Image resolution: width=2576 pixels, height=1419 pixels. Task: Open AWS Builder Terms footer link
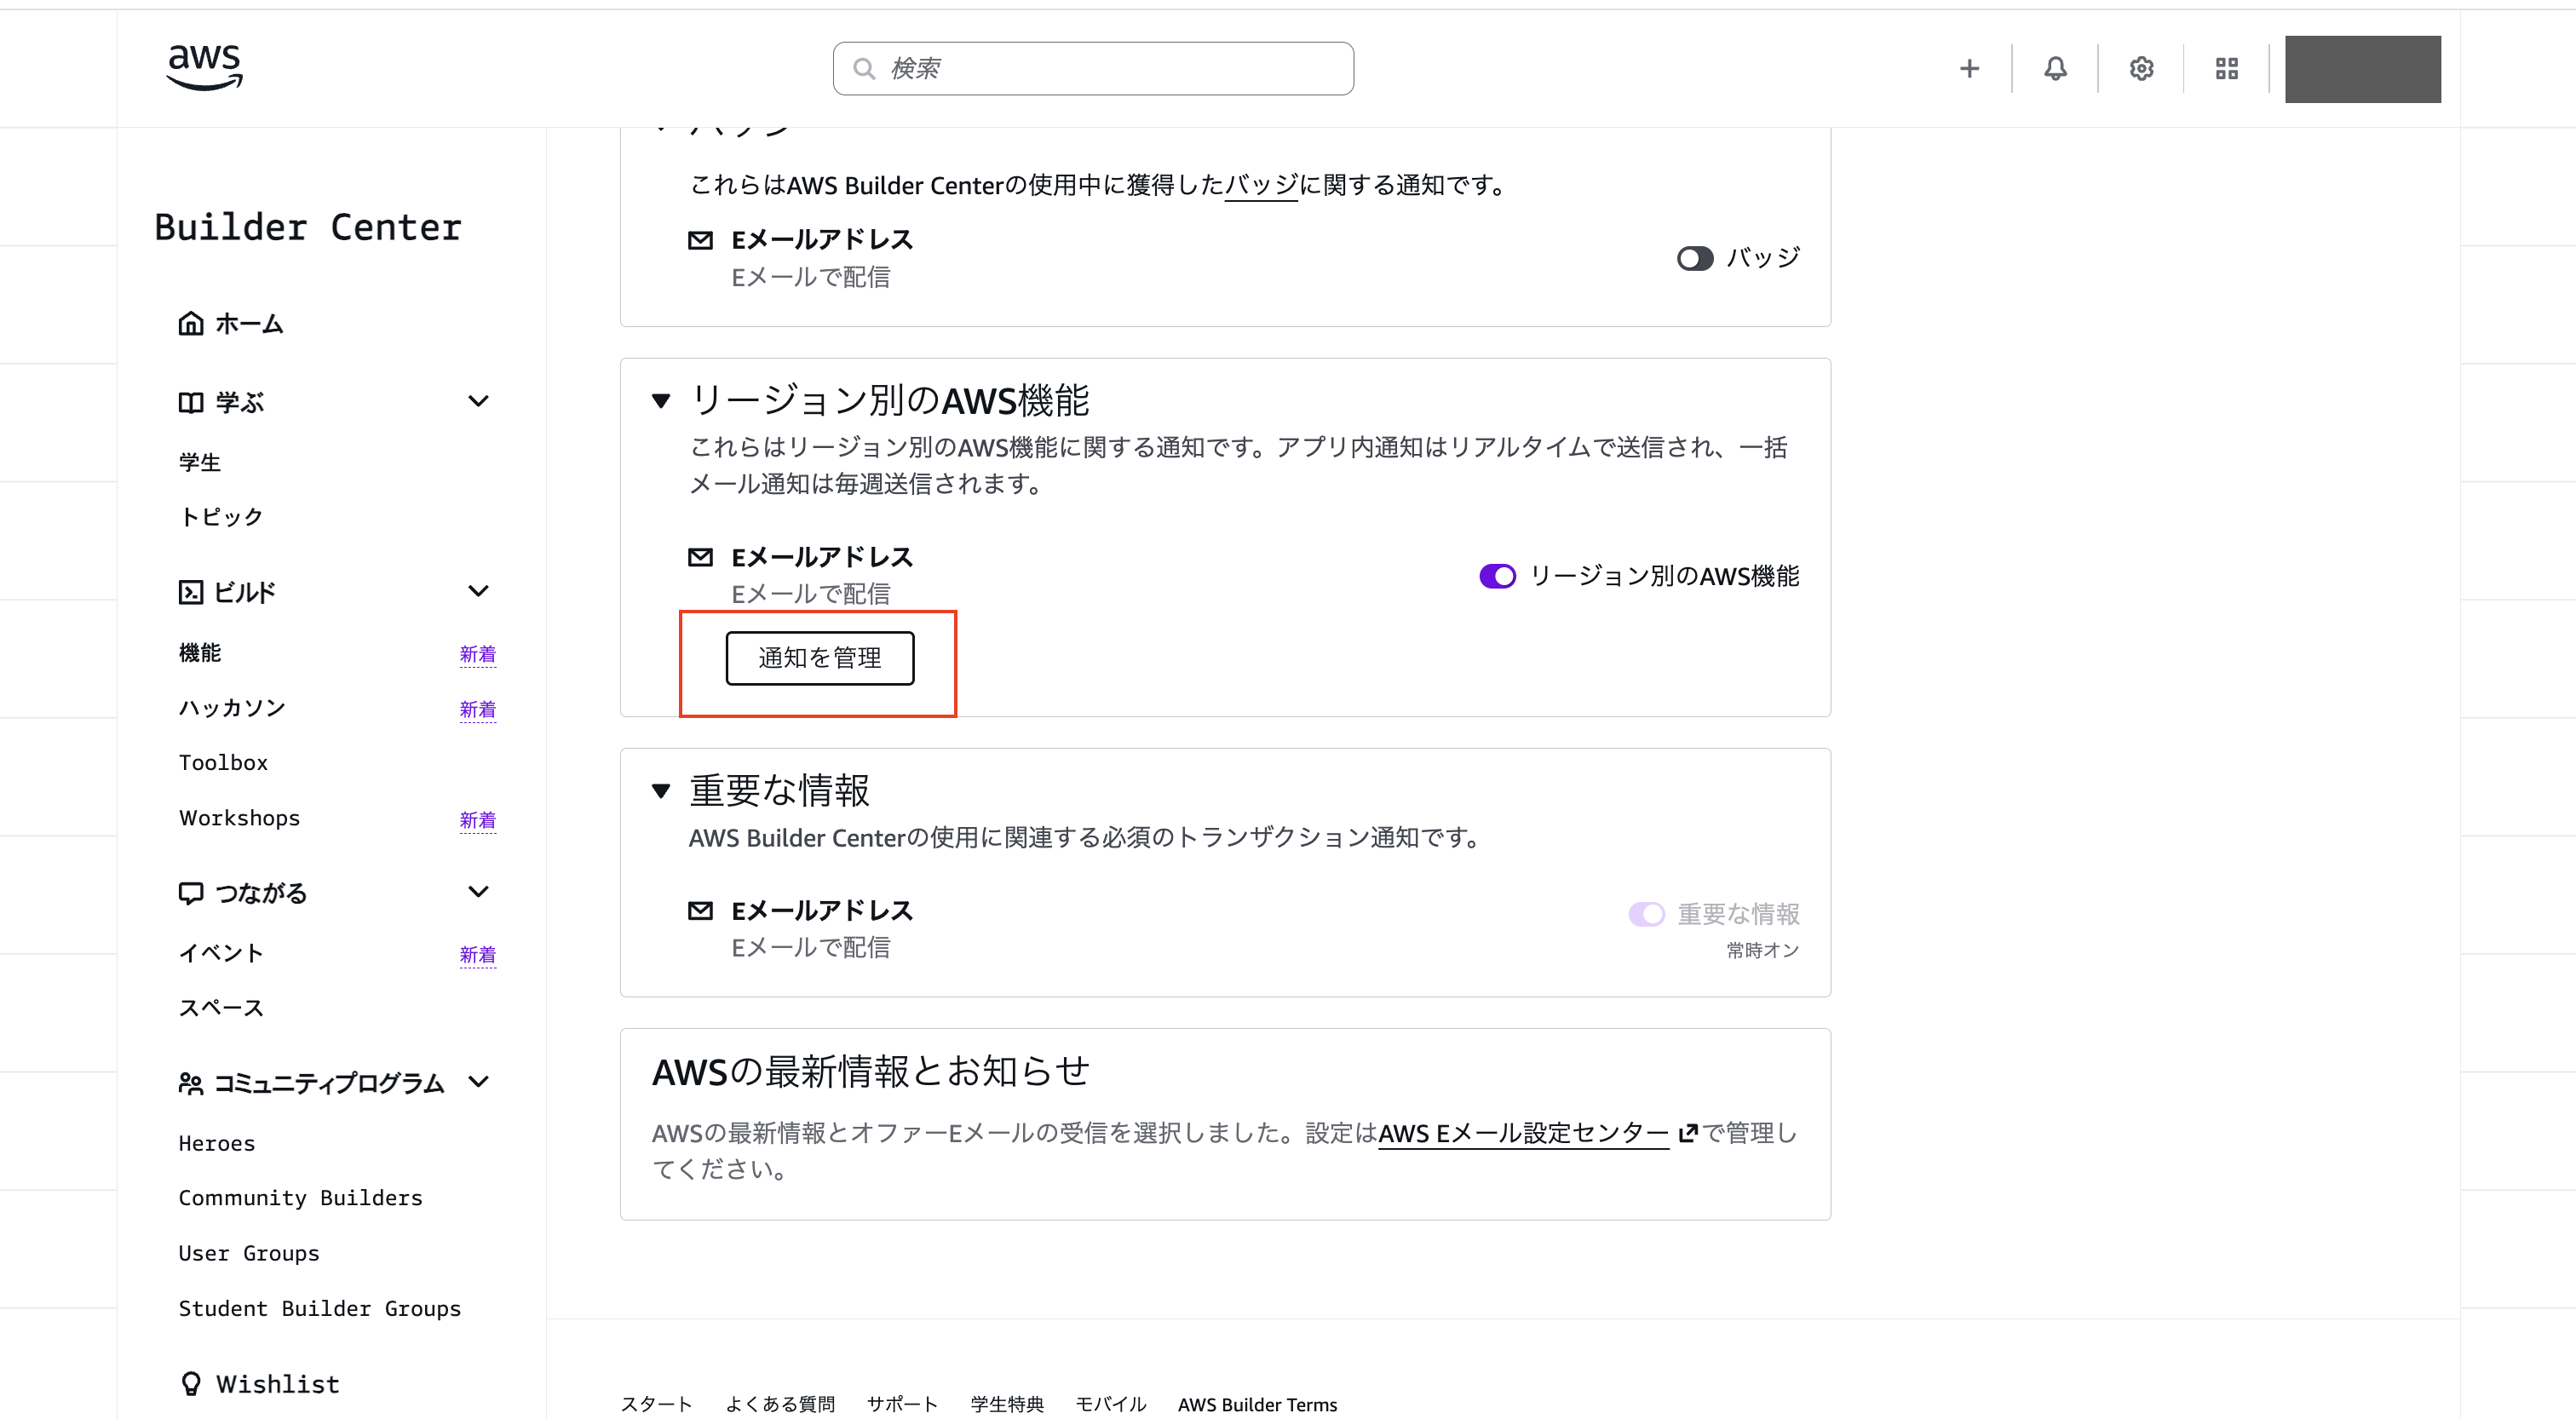1257,1404
